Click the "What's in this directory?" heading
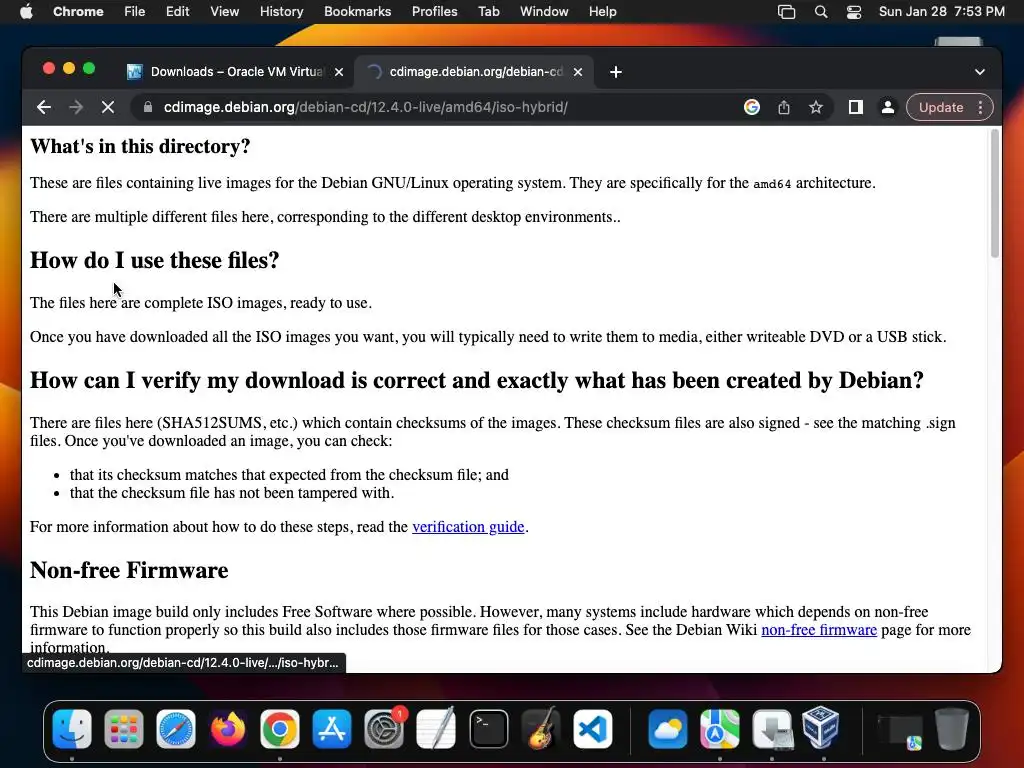The height and width of the screenshot is (768, 1024). (x=140, y=146)
